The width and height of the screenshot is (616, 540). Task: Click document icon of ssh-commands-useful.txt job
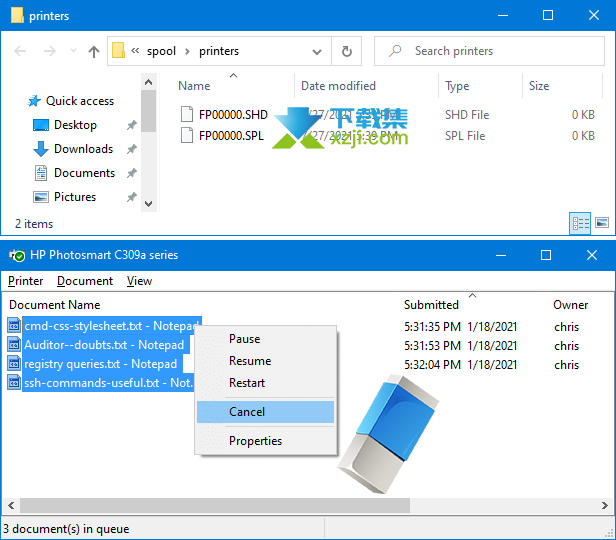[14, 383]
